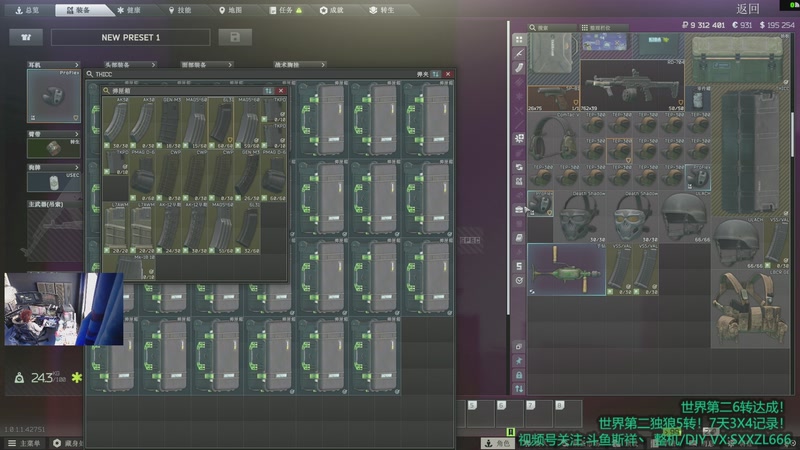Click quick-use hotkey slot 5
Image resolution: width=800 pixels, height=450 pixels.
479,414
